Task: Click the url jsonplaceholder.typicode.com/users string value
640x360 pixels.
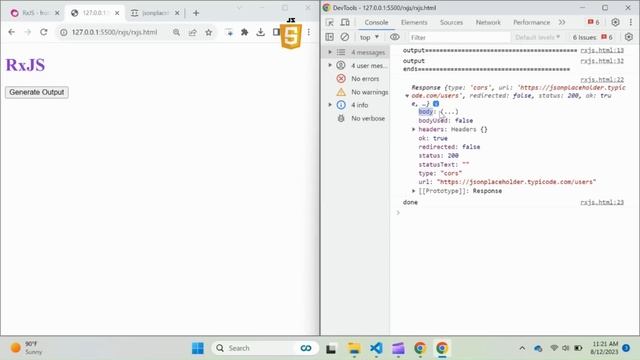Action: [x=516, y=182]
